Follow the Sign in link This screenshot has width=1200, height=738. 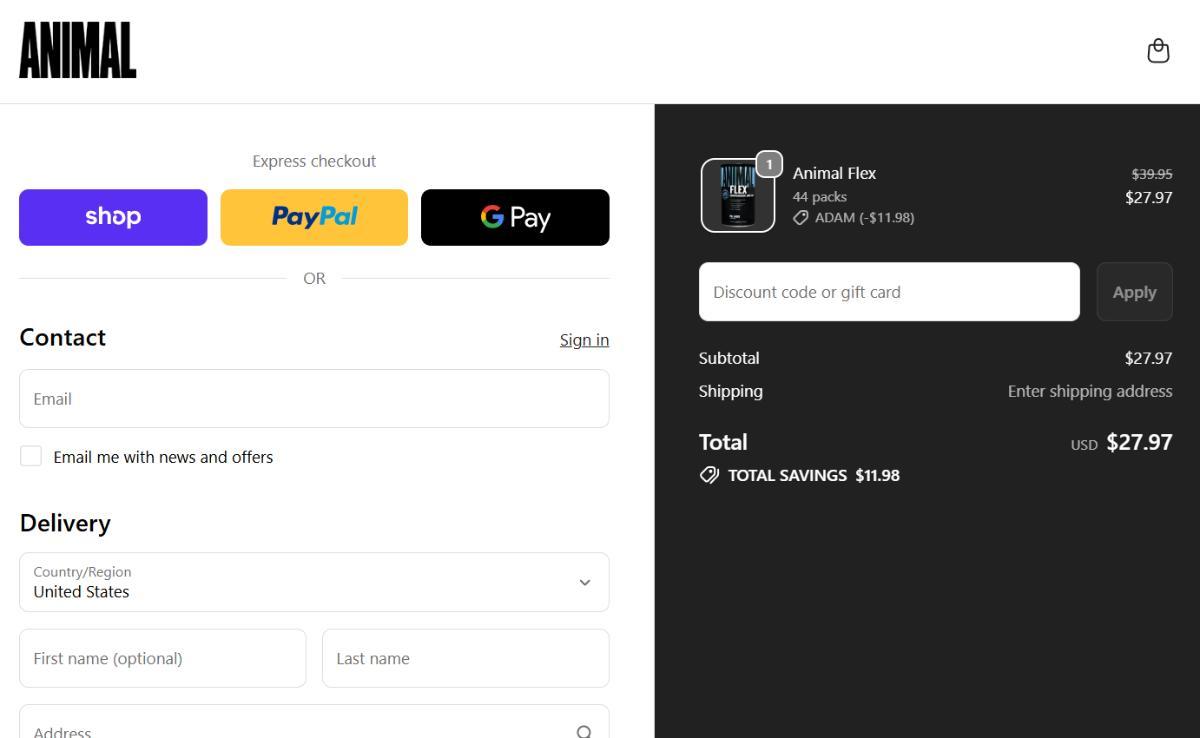tap(584, 340)
